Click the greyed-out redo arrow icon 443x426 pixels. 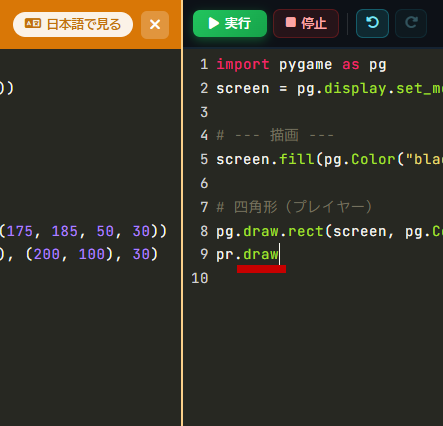(411, 23)
